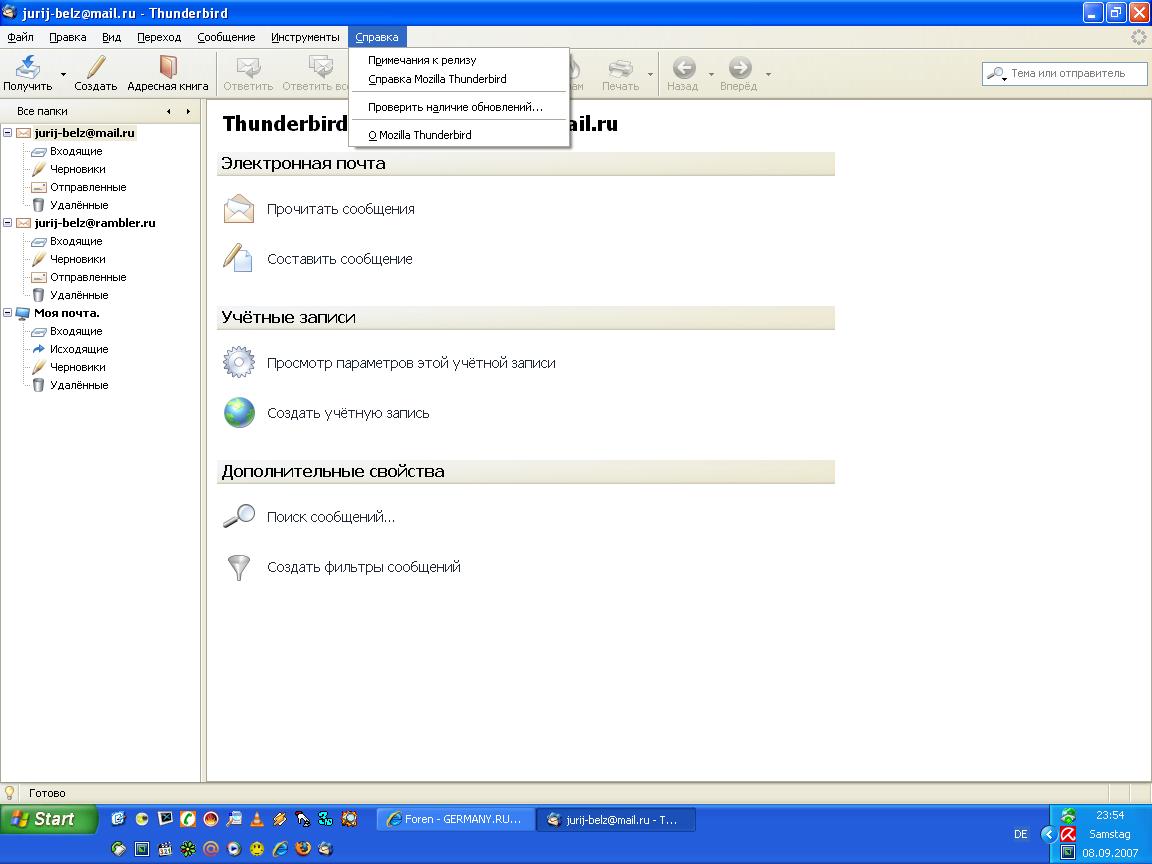Click Internet Explorer icon in lower quick launch row
This screenshot has height=864, width=1152.
(280, 849)
